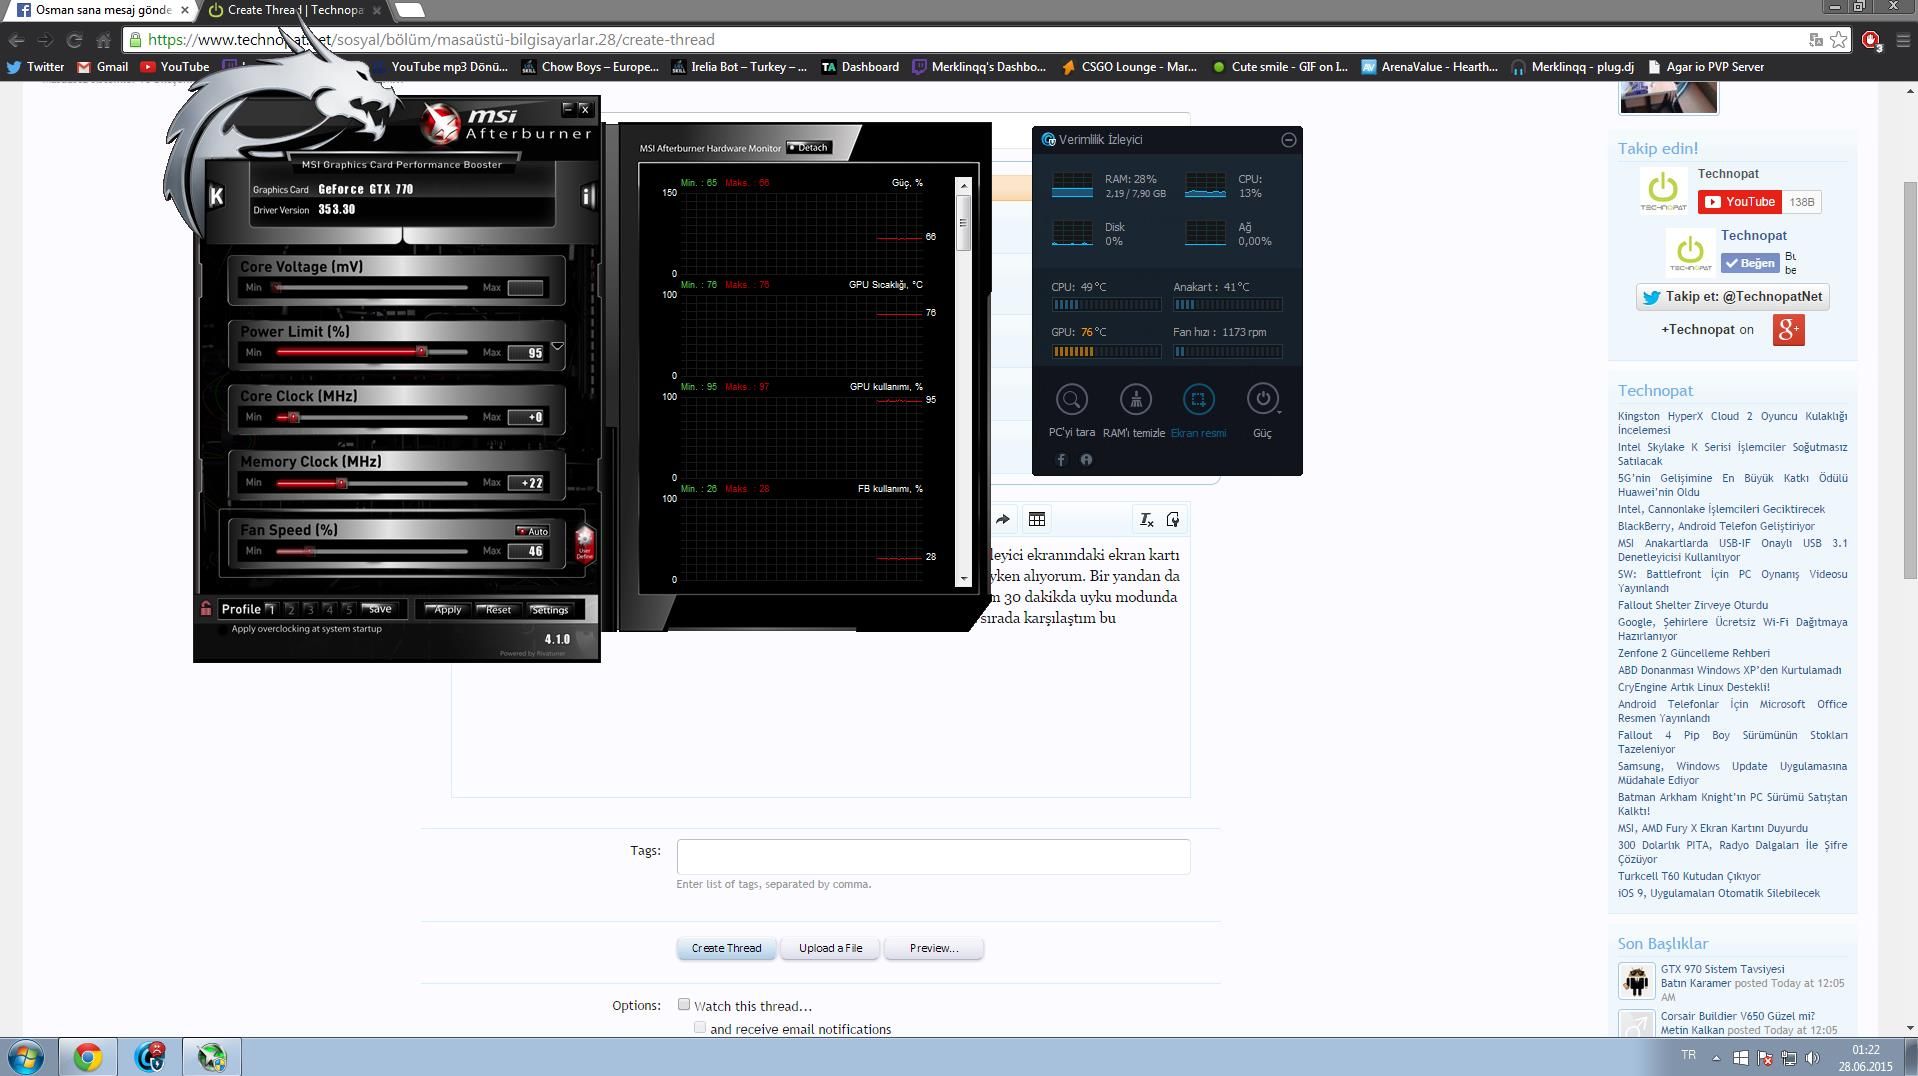Check 'and receive email notifications' box

pyautogui.click(x=700, y=1027)
